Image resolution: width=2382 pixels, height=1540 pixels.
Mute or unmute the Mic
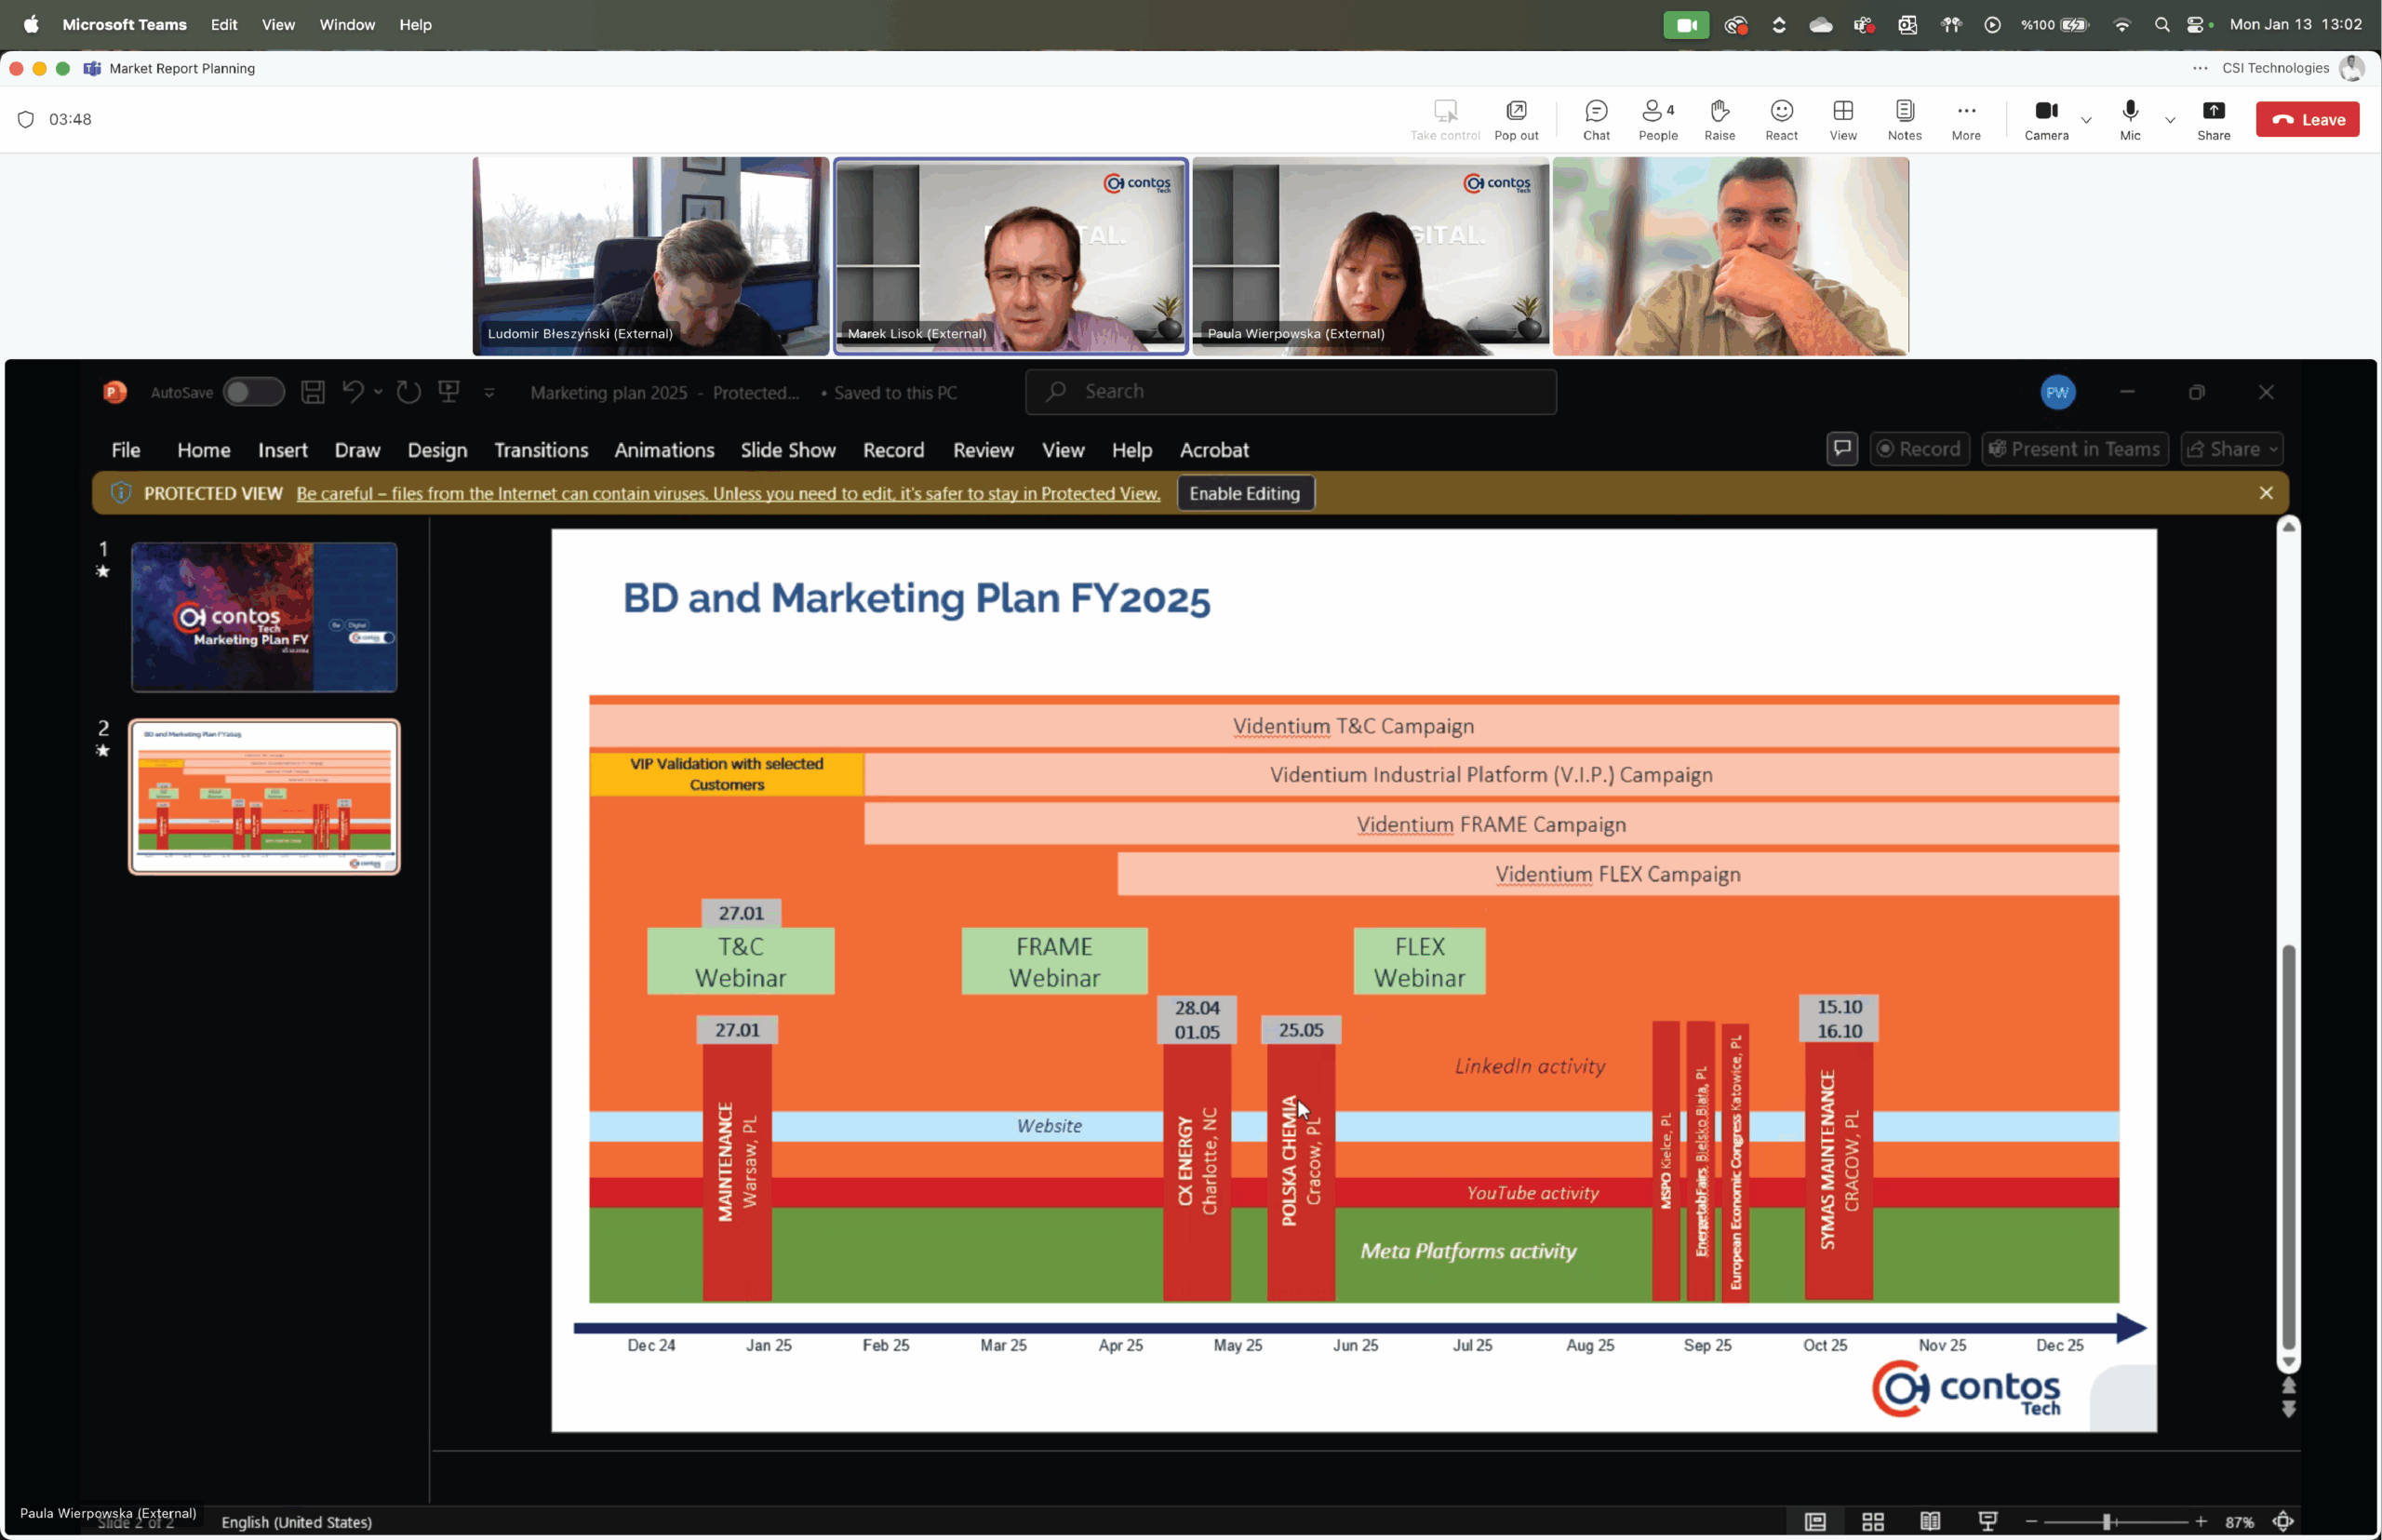tap(2130, 119)
